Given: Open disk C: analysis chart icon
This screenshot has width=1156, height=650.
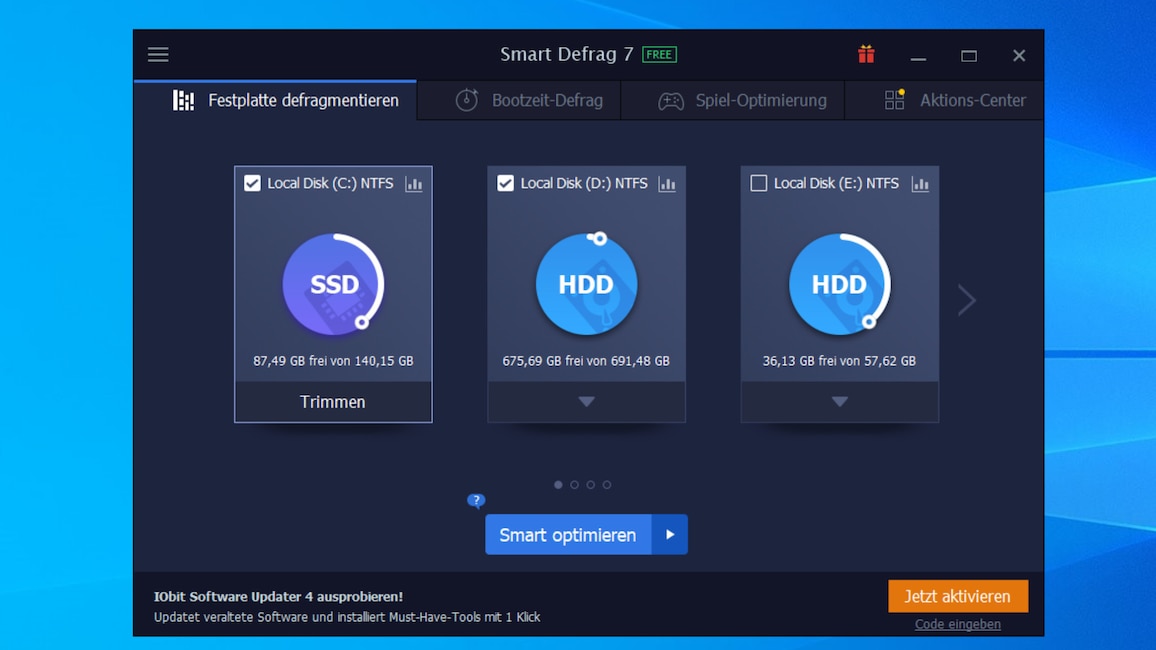Looking at the screenshot, I should point(414,184).
